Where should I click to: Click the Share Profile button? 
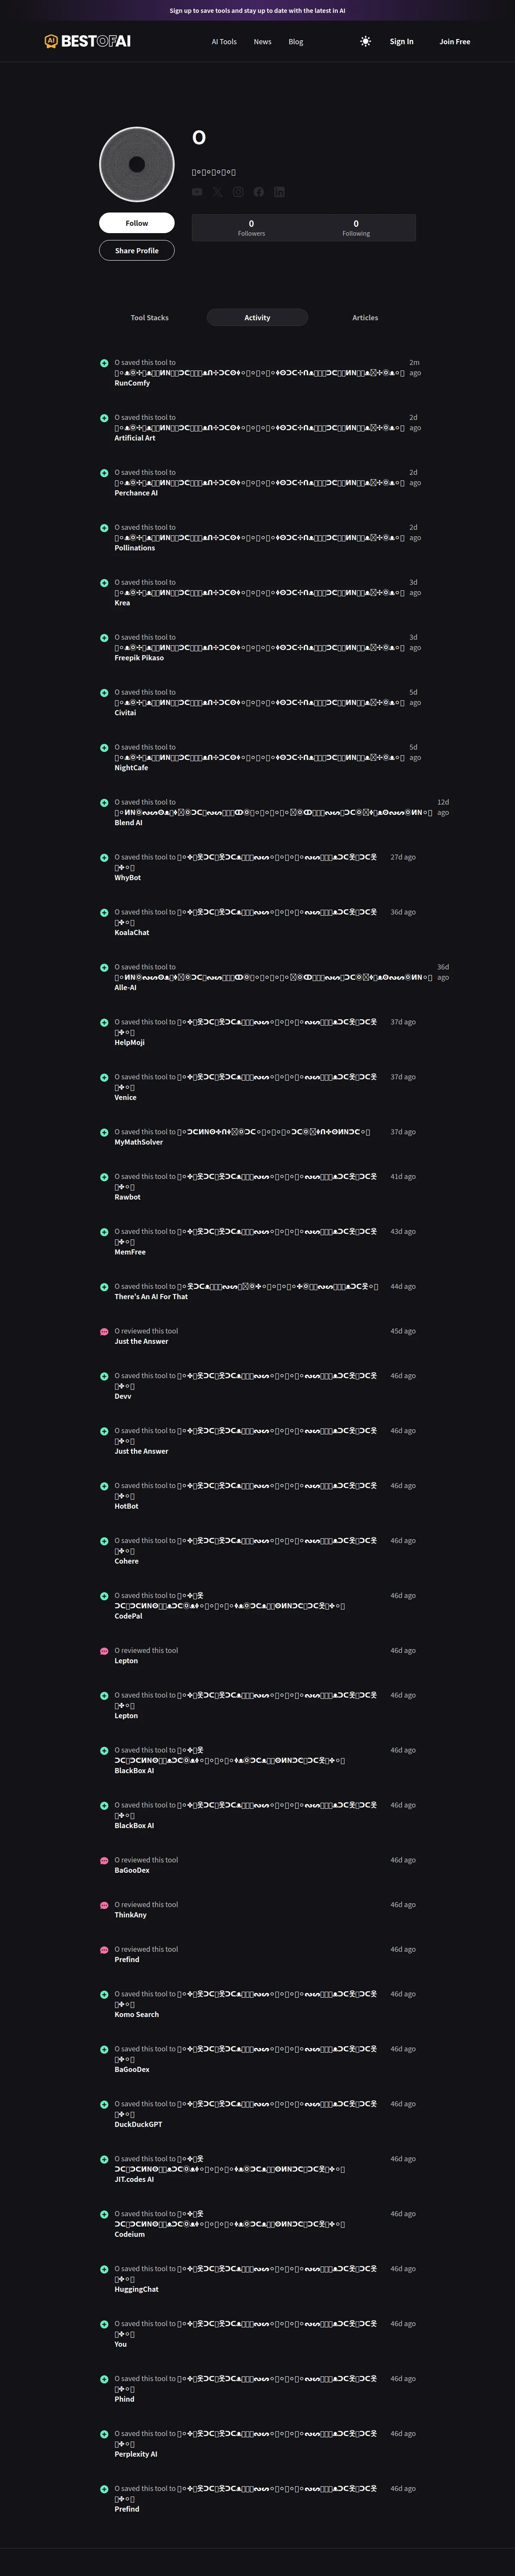(x=137, y=251)
